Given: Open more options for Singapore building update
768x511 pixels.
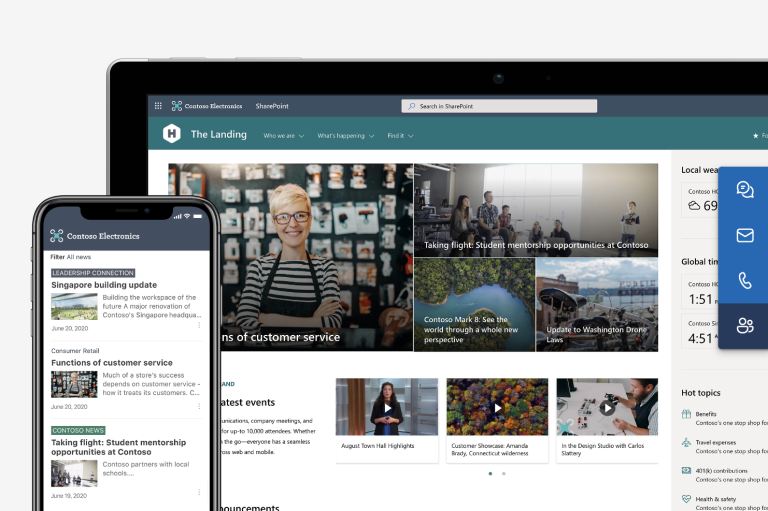Looking at the screenshot, I should click(199, 325).
